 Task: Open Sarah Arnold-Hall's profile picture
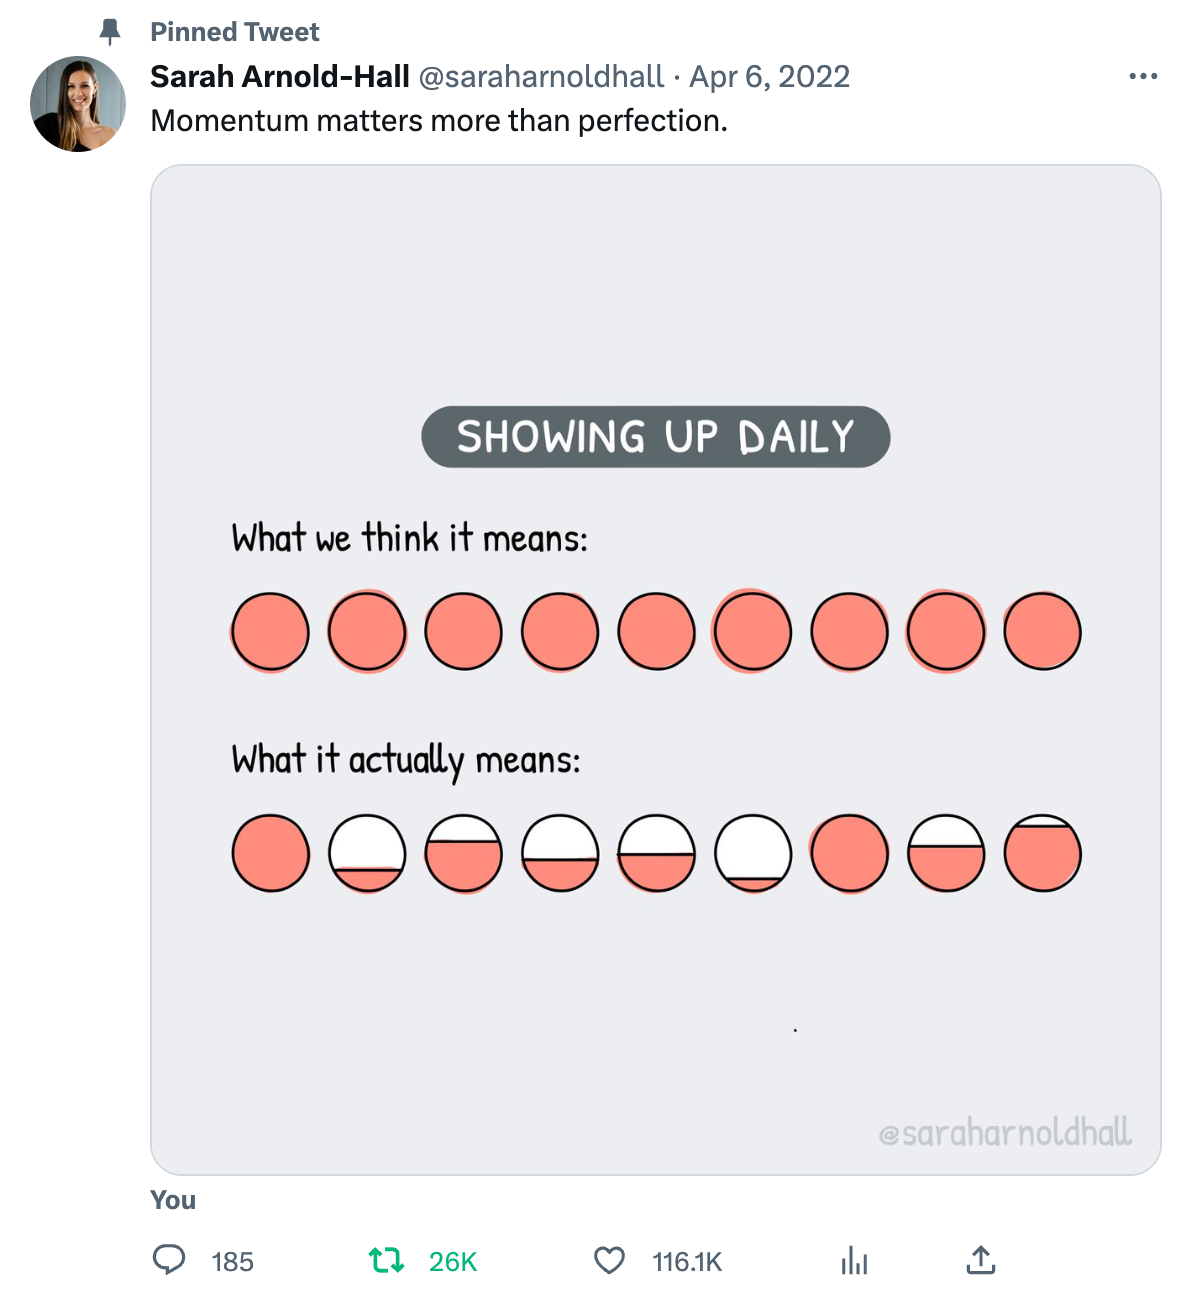78,104
